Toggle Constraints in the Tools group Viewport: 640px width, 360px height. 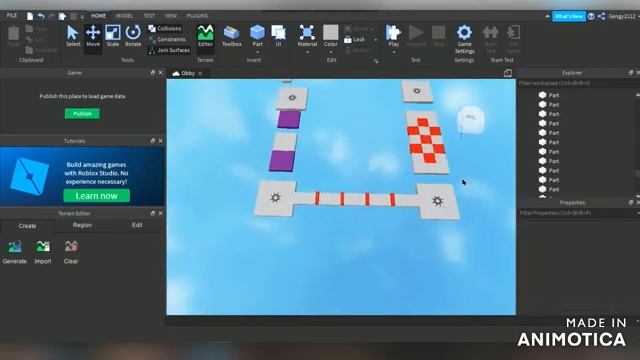pos(167,39)
